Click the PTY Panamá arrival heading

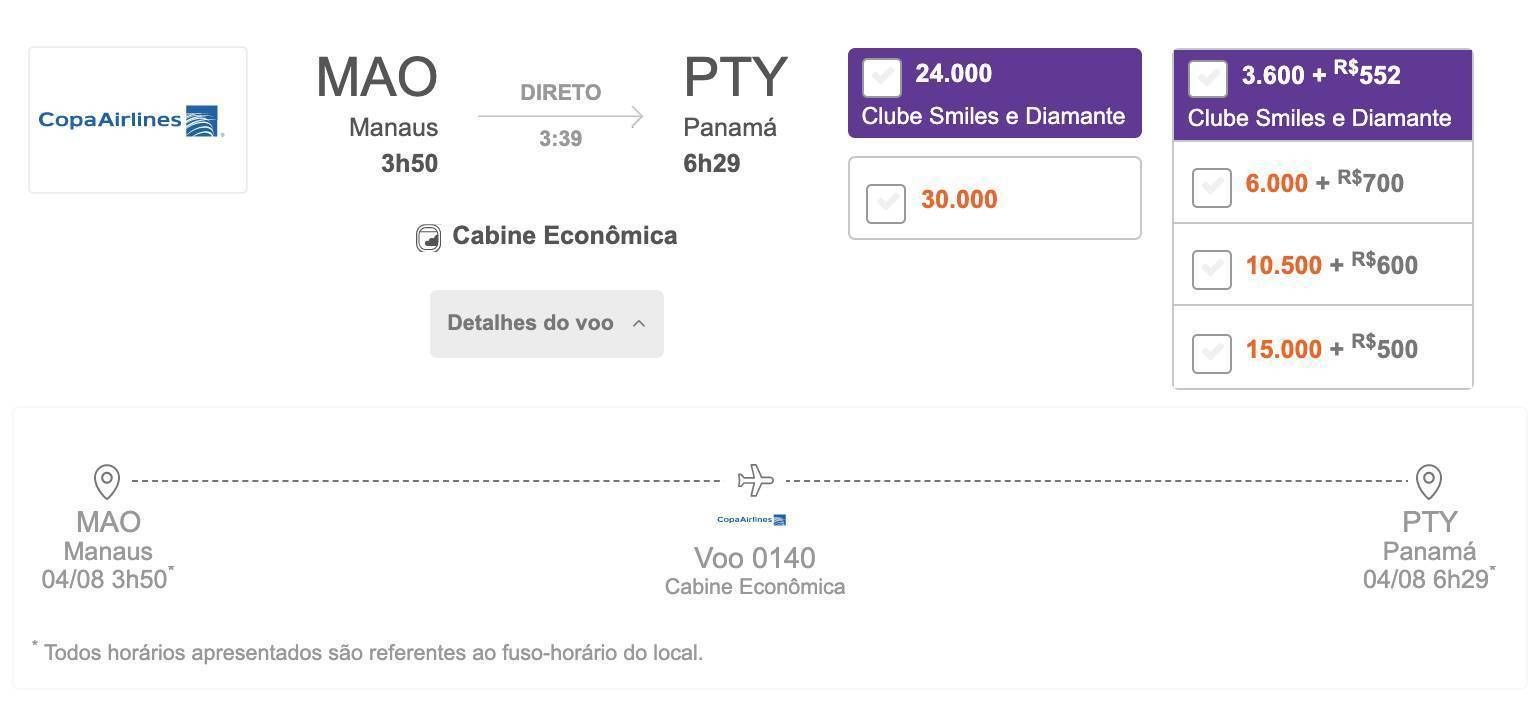[x=735, y=96]
